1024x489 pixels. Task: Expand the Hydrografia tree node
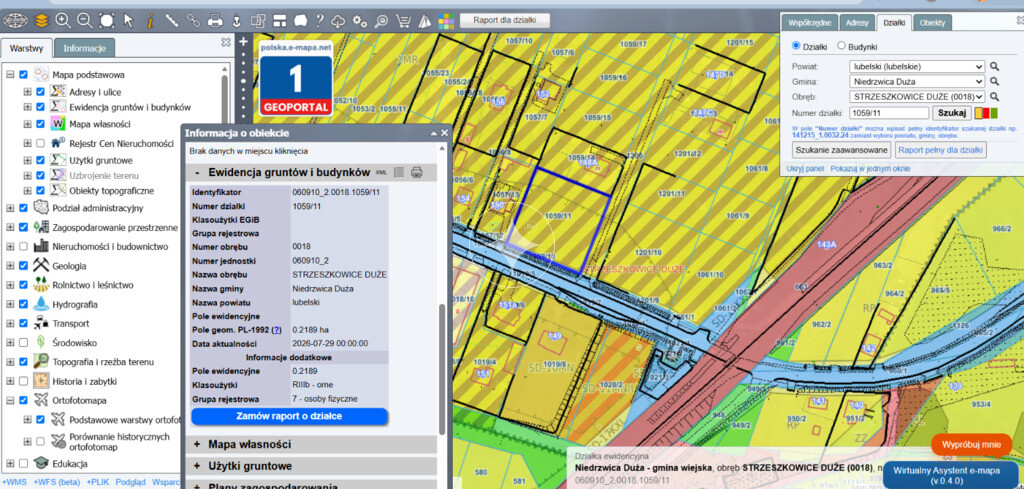coord(10,304)
